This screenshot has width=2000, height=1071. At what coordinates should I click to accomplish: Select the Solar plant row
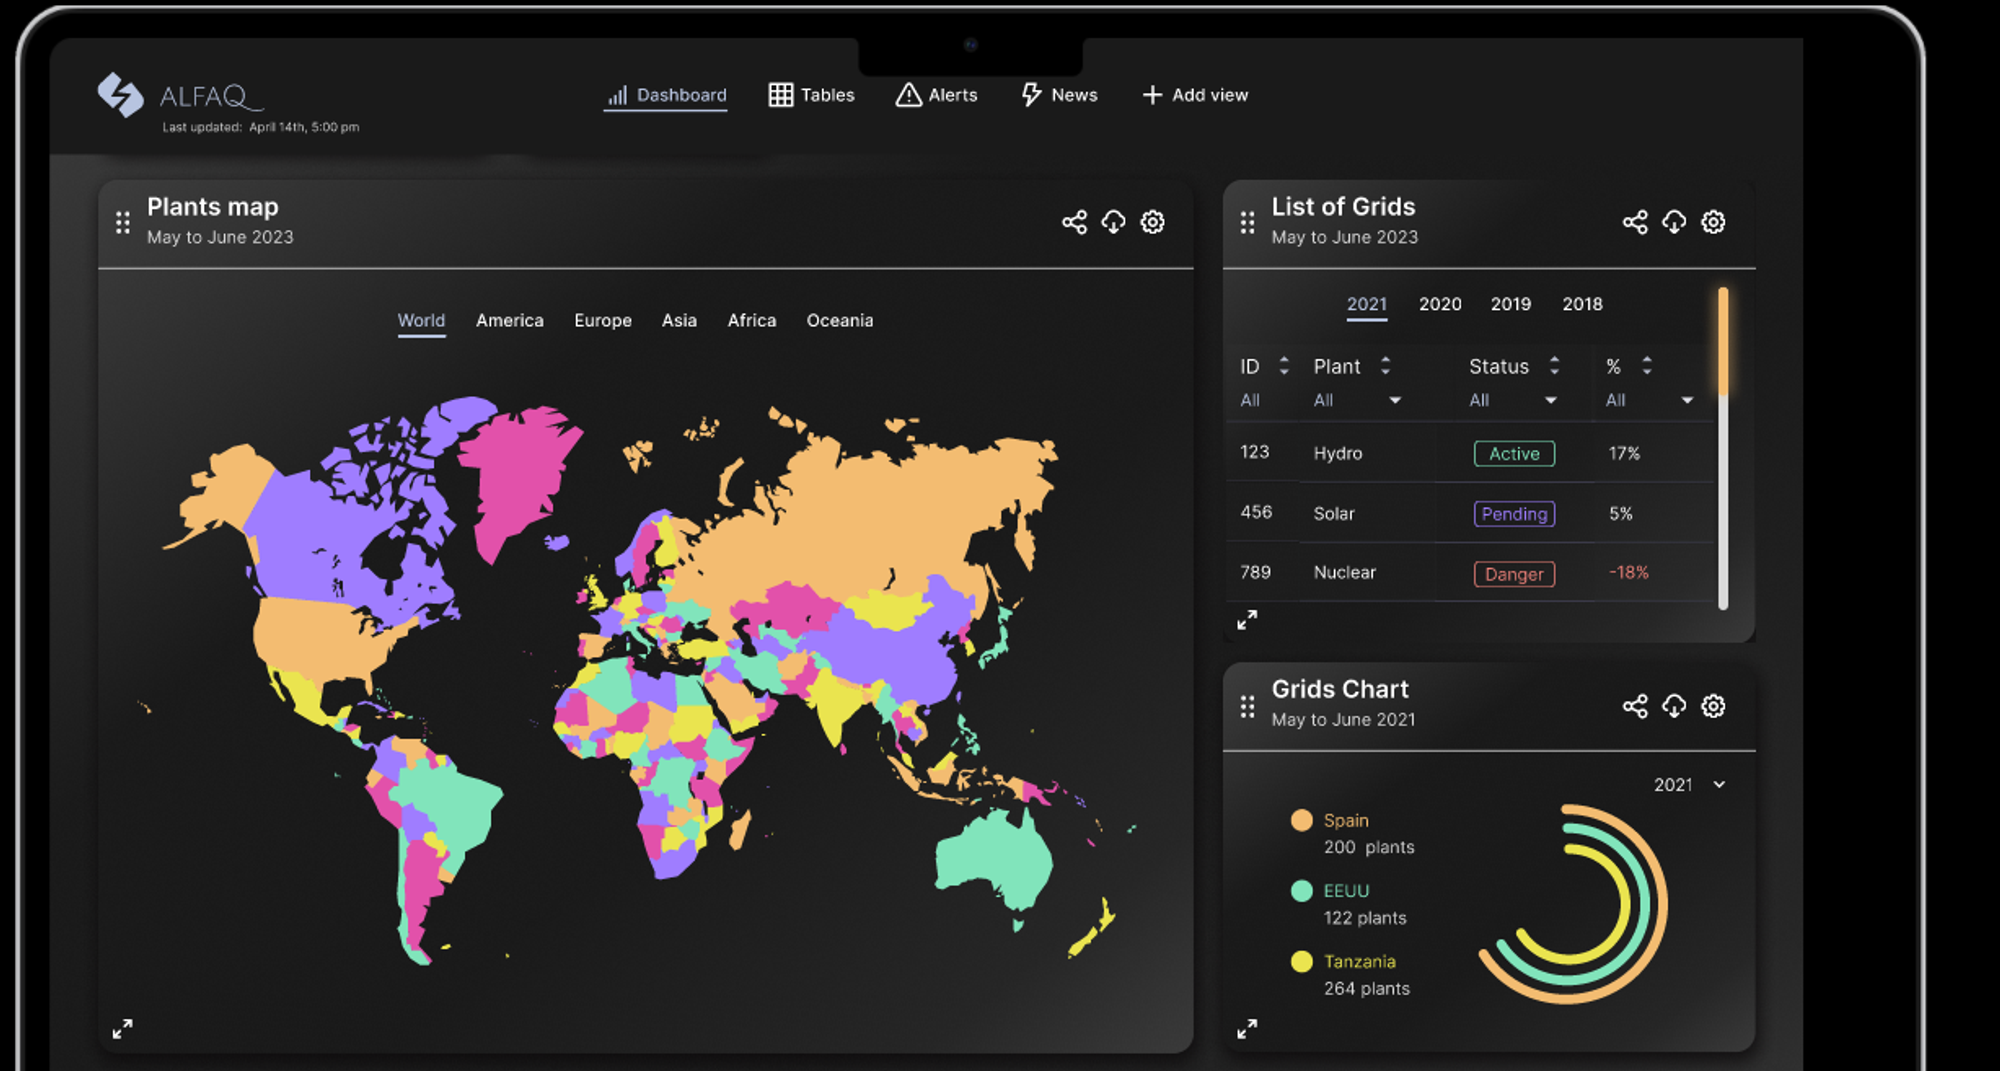click(1470, 513)
